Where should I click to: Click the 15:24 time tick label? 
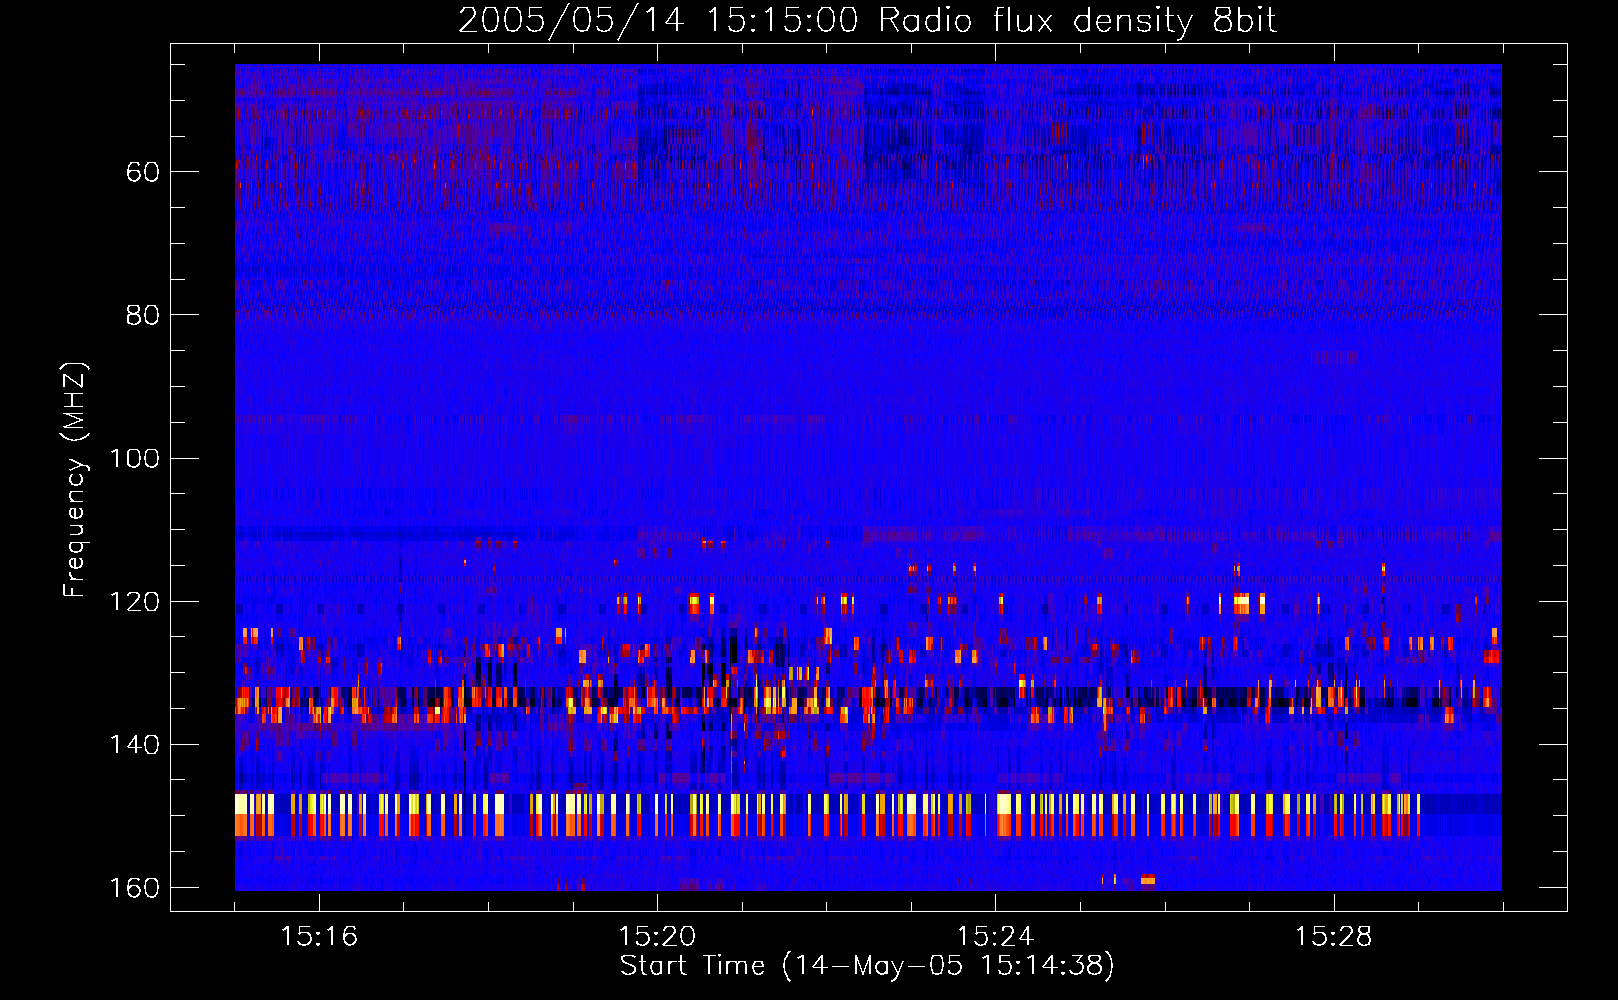pos(995,937)
